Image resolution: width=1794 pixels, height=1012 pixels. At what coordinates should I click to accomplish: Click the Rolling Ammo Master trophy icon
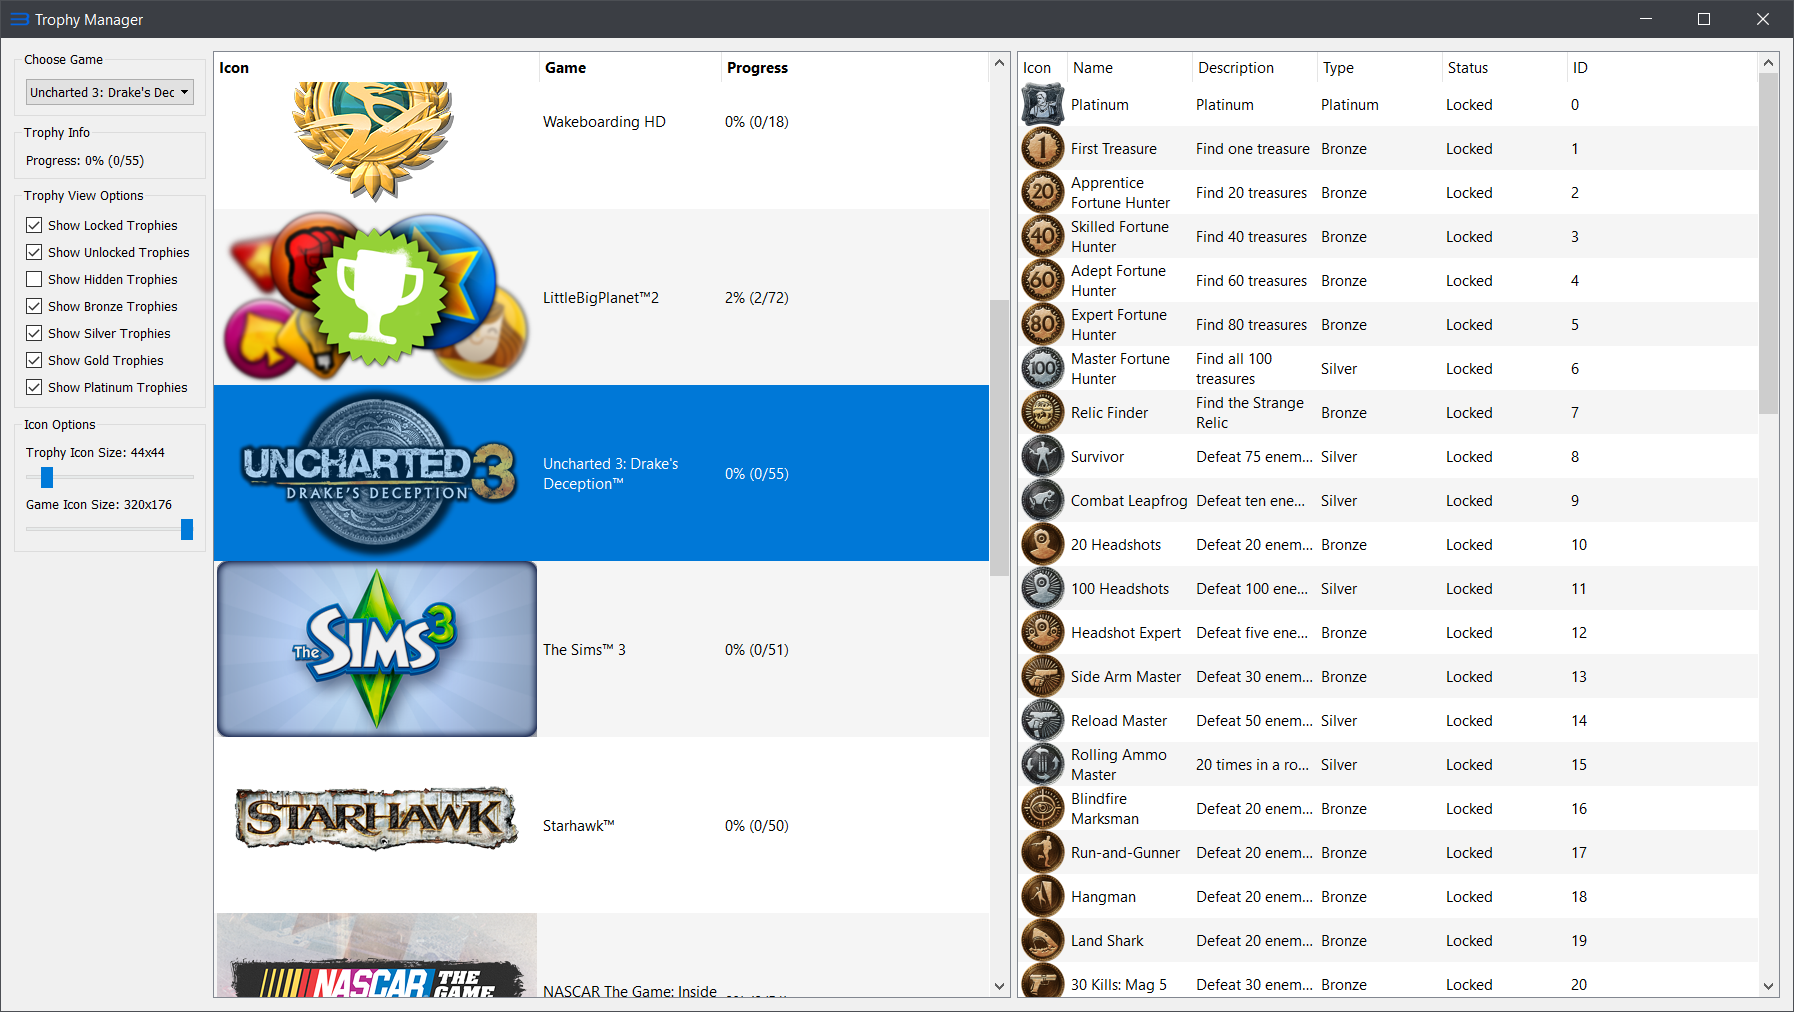pos(1042,765)
